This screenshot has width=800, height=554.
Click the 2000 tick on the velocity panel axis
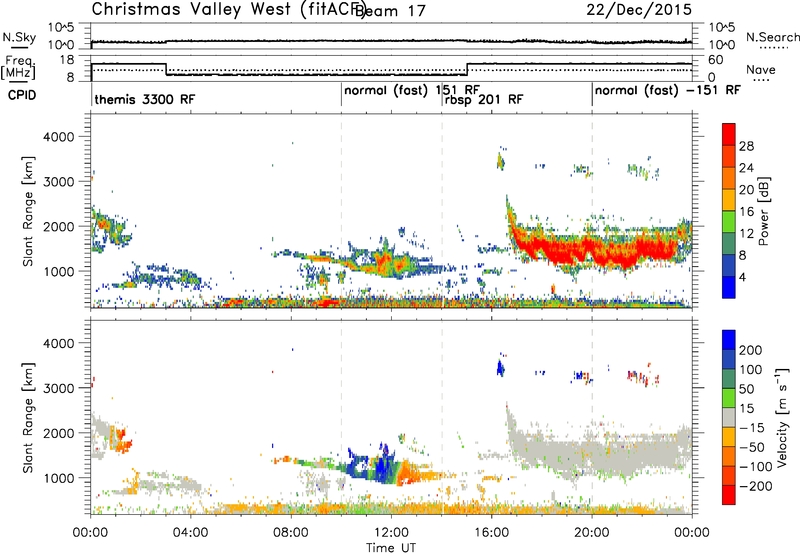[59, 433]
